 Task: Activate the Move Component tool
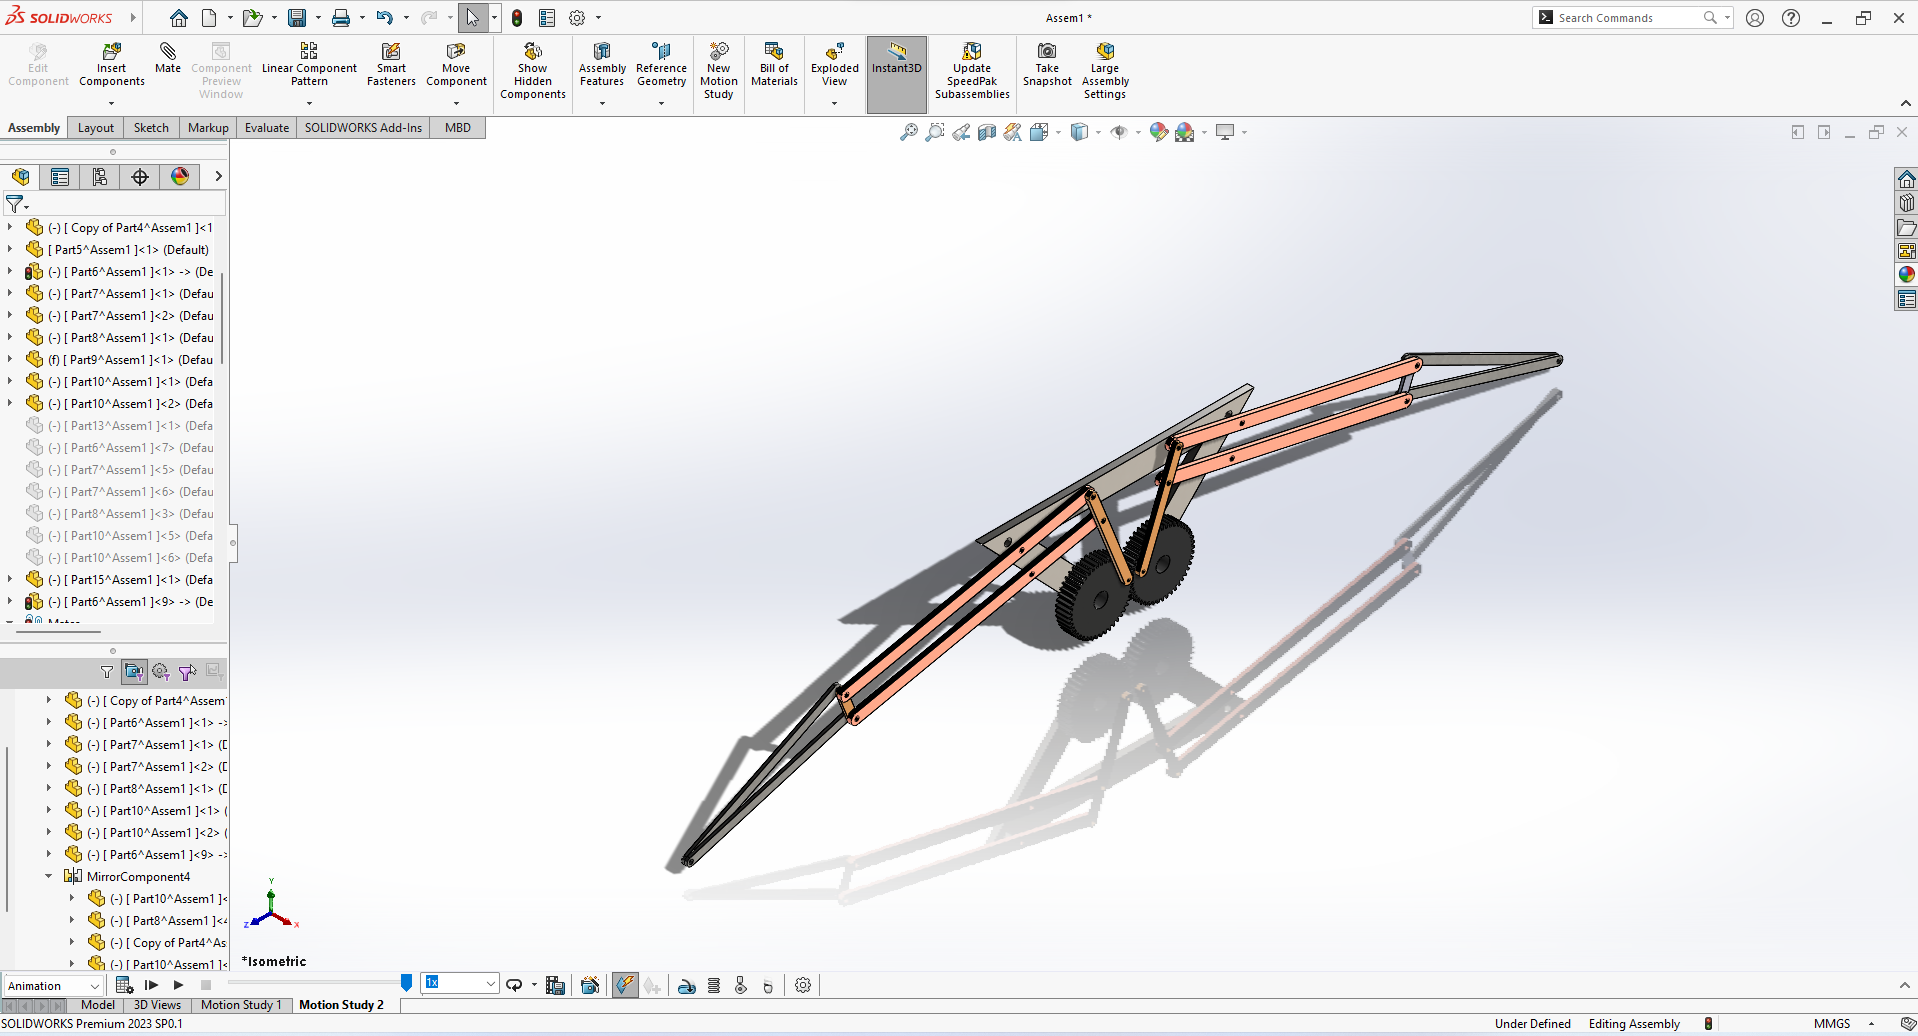(456, 65)
